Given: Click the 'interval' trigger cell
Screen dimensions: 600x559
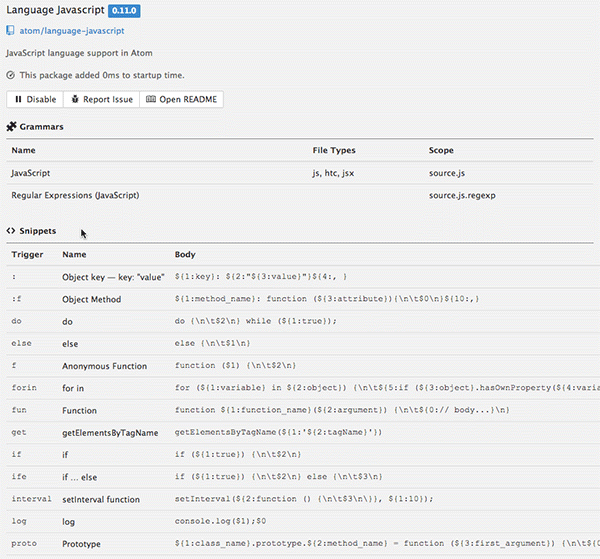Looking at the screenshot, I should 31,499.
